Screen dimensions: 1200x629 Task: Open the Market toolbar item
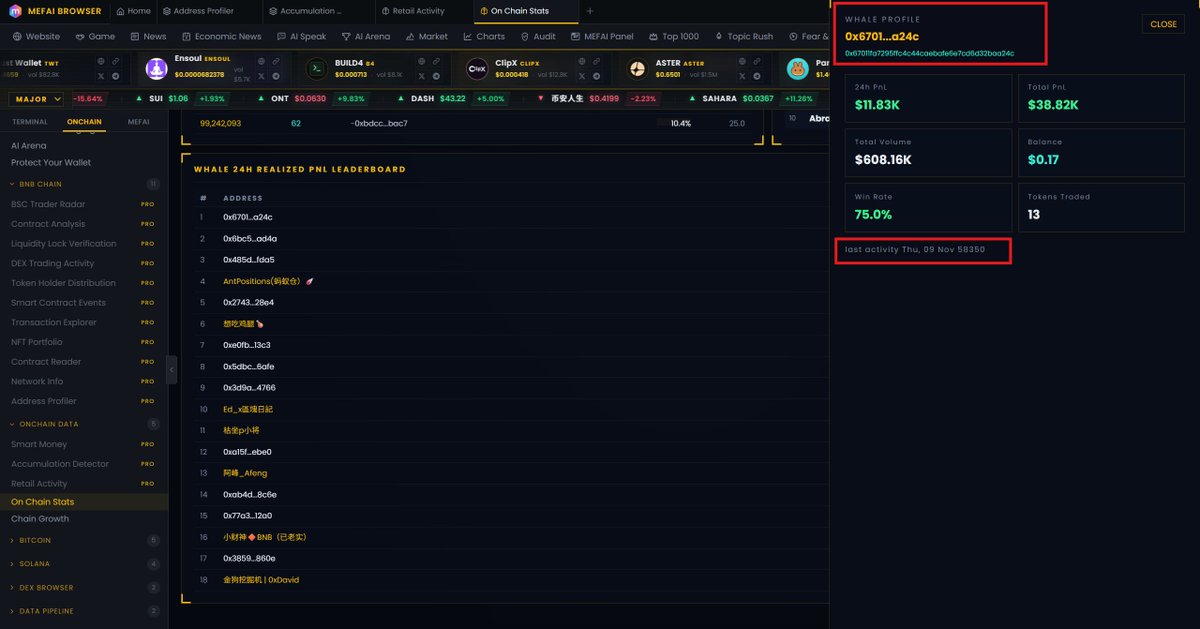pyautogui.click(x=427, y=36)
